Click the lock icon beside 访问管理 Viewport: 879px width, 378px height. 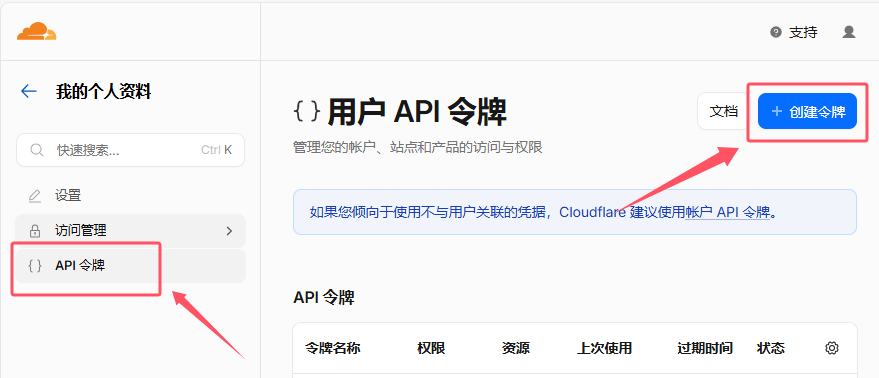tap(35, 231)
